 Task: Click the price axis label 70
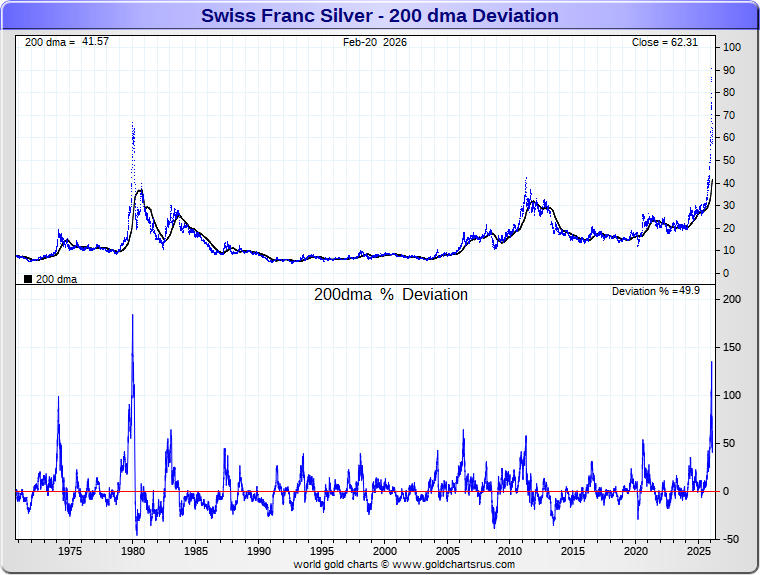coord(729,115)
